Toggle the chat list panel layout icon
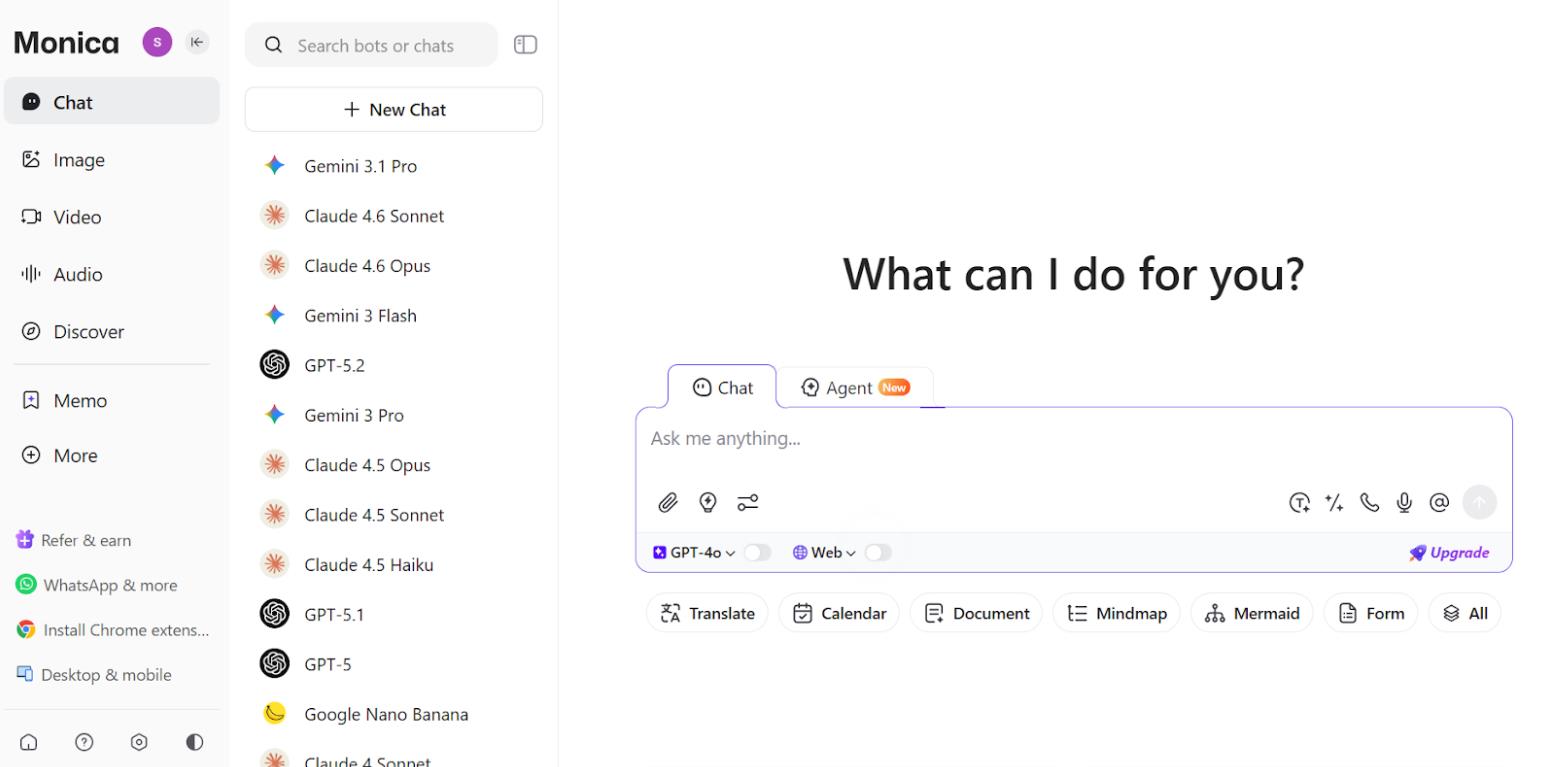1545x767 pixels. (x=525, y=45)
